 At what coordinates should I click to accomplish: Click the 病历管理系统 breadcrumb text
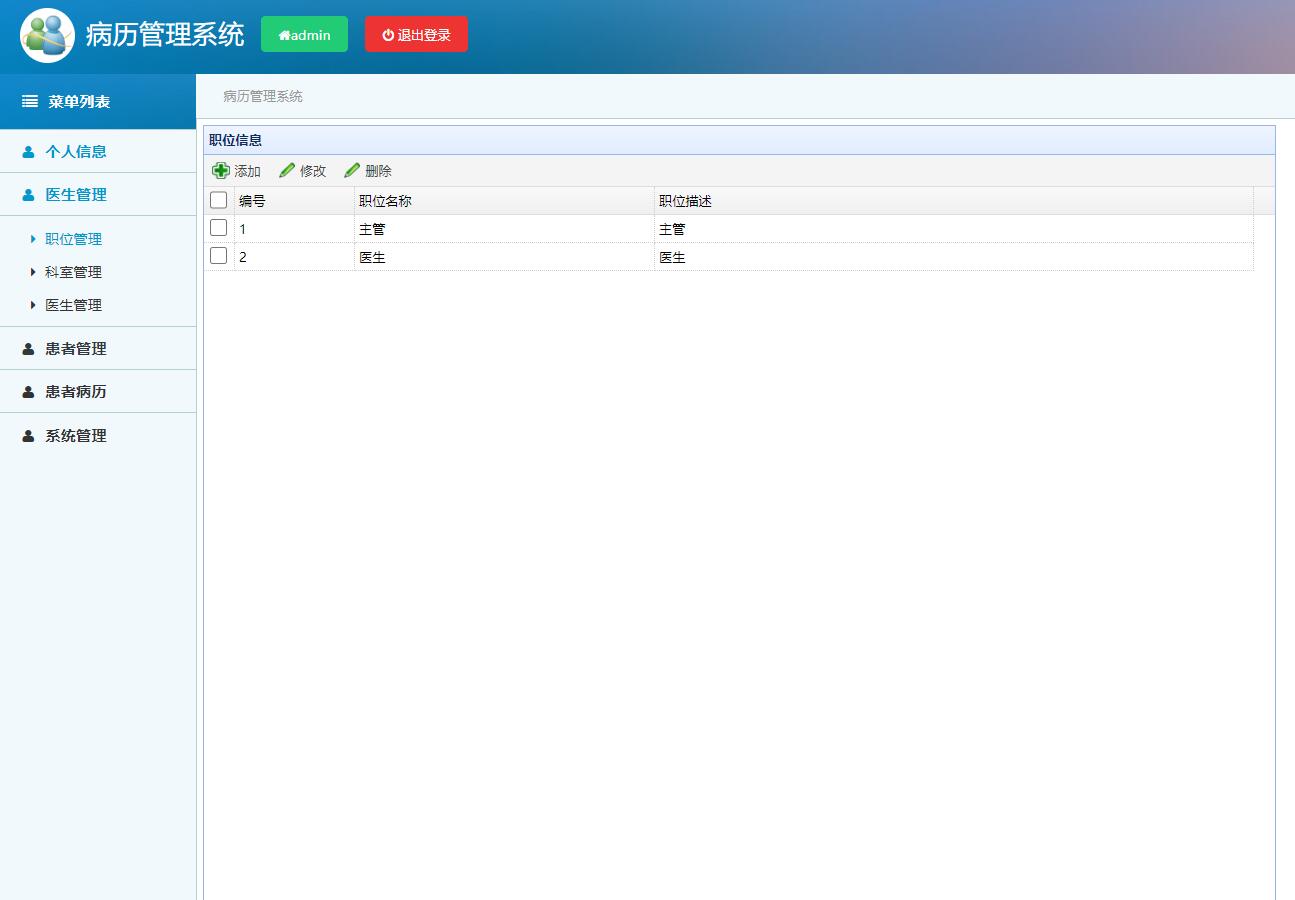pyautogui.click(x=263, y=96)
